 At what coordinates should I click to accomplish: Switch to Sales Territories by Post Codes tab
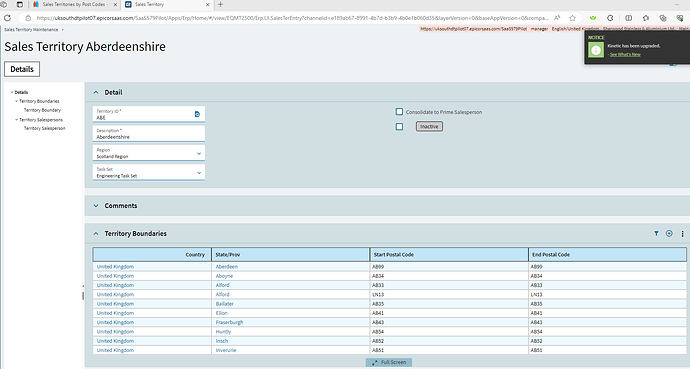74,4
